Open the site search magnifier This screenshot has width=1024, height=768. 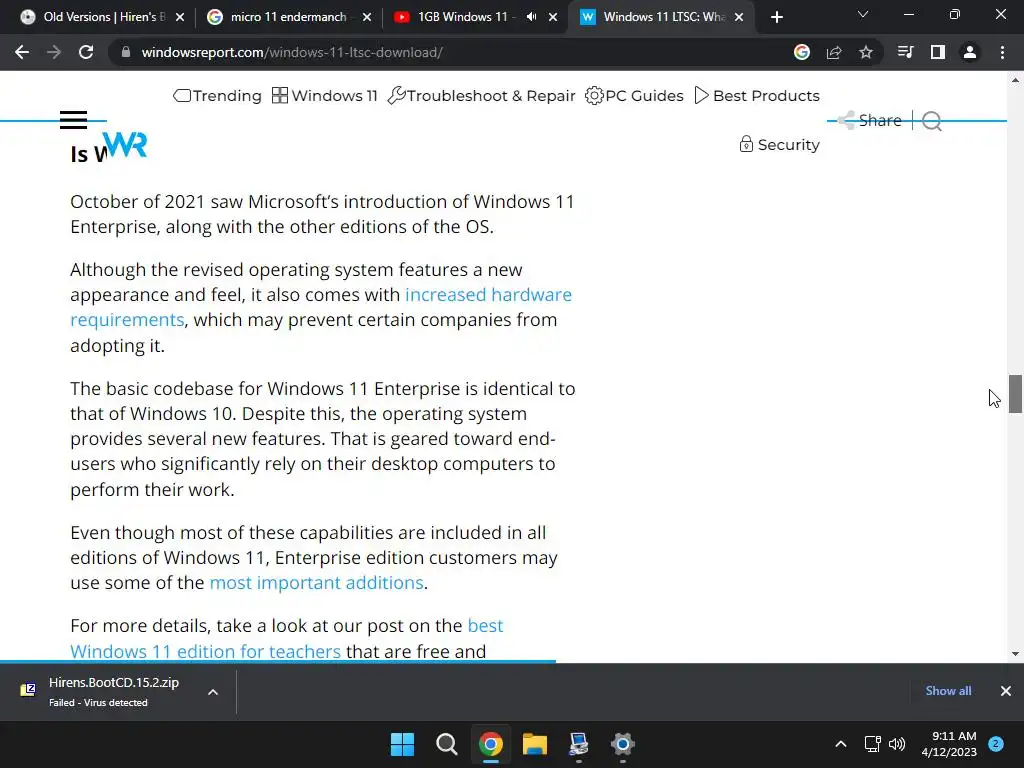click(932, 121)
